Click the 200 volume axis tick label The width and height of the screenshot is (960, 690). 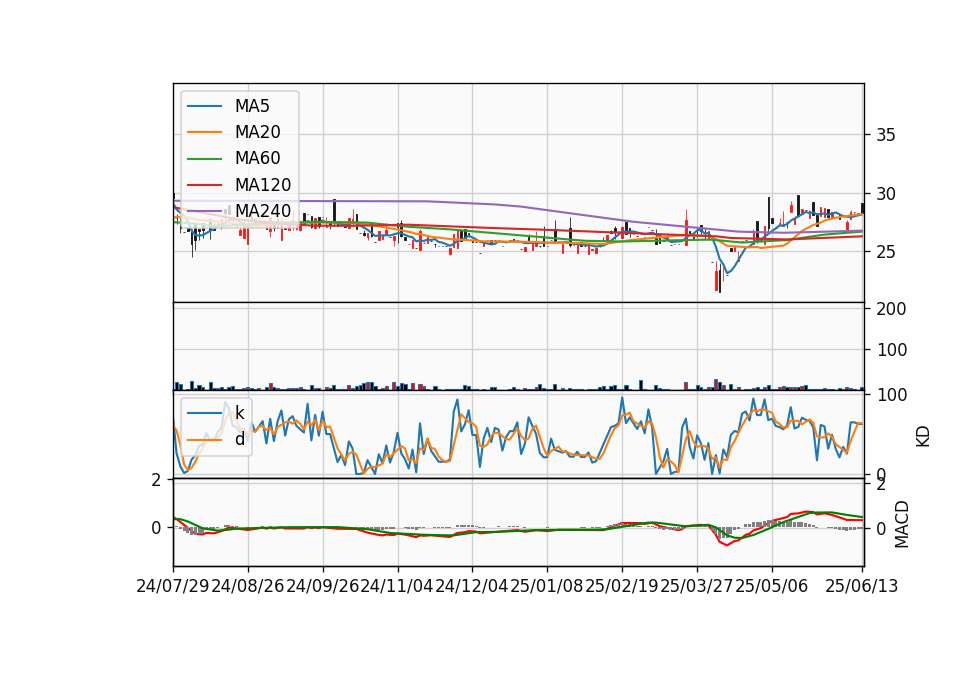coord(891,309)
